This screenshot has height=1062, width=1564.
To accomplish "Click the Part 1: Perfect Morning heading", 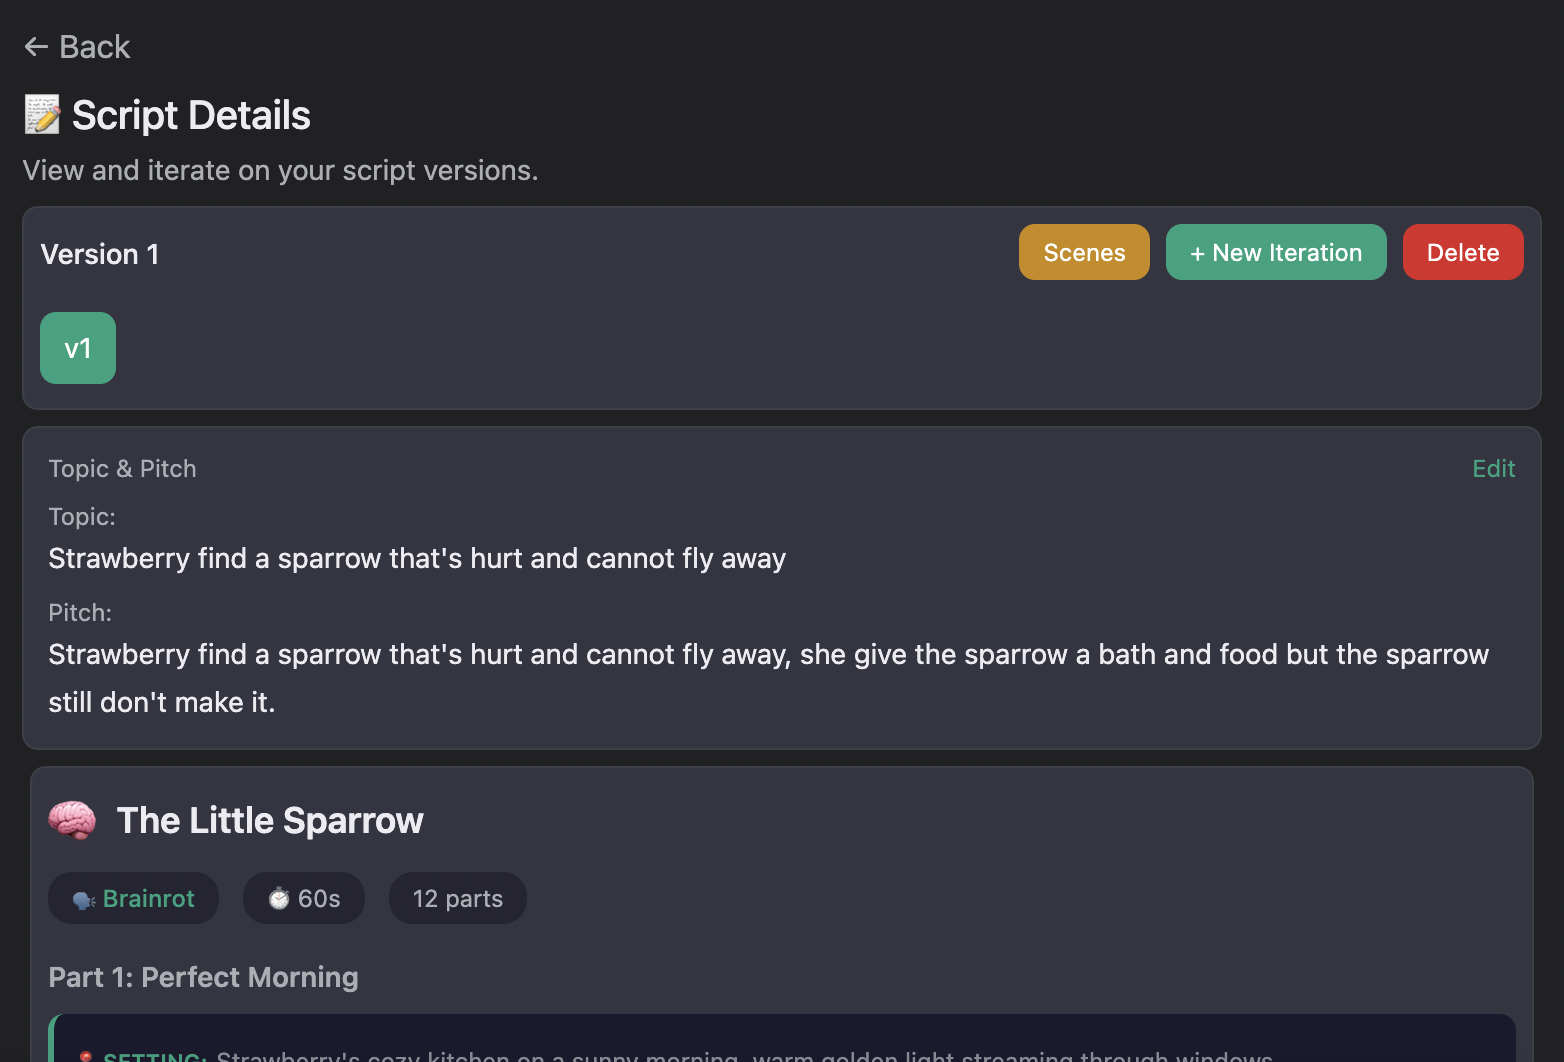I will coord(203,977).
